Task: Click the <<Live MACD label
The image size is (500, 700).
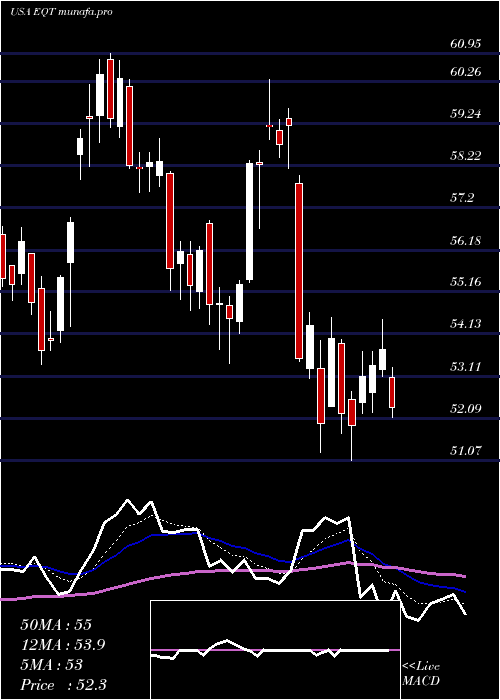Action: 421,674
